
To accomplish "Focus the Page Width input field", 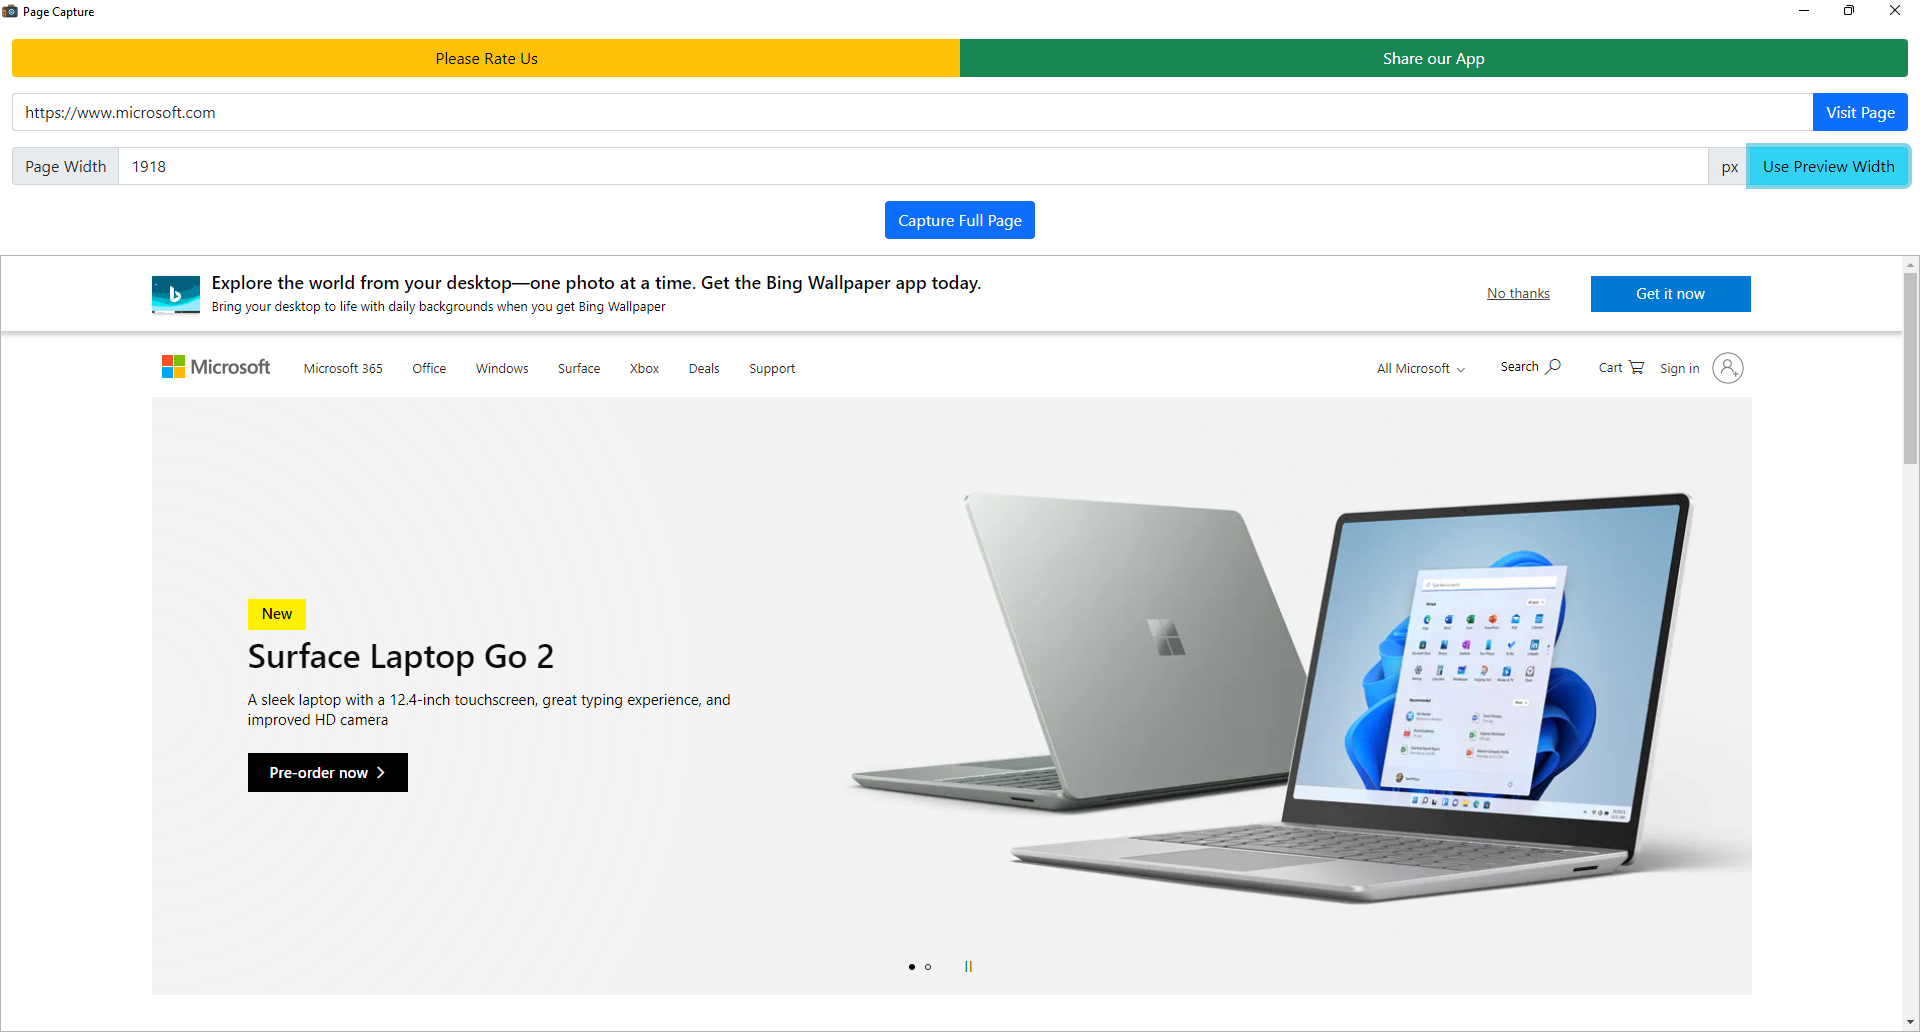I will 912,167.
